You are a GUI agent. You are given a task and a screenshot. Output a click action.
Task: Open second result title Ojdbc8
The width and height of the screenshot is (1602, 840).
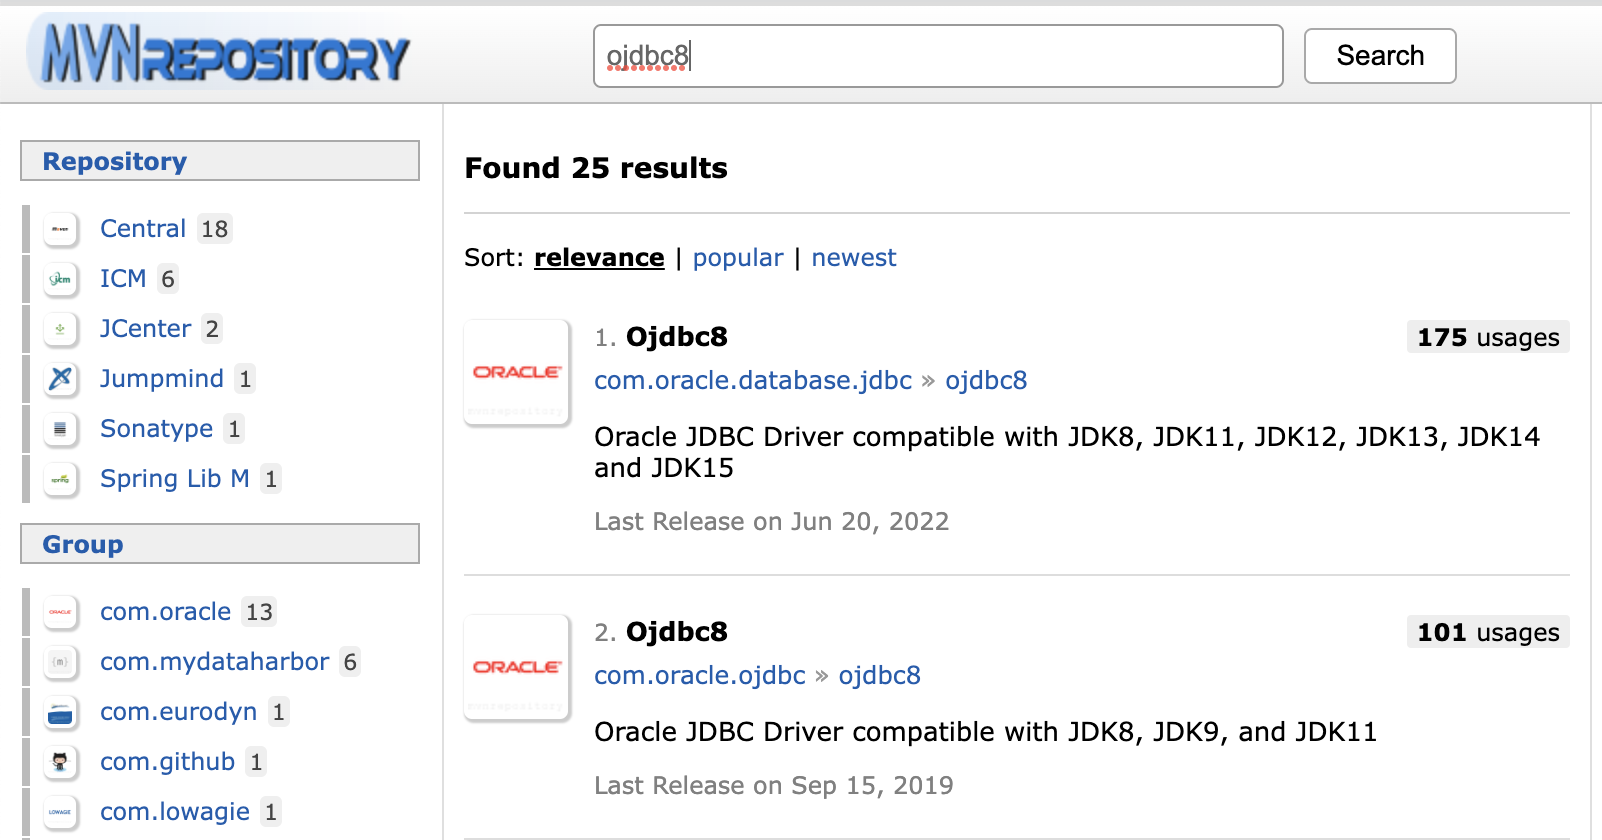(677, 632)
